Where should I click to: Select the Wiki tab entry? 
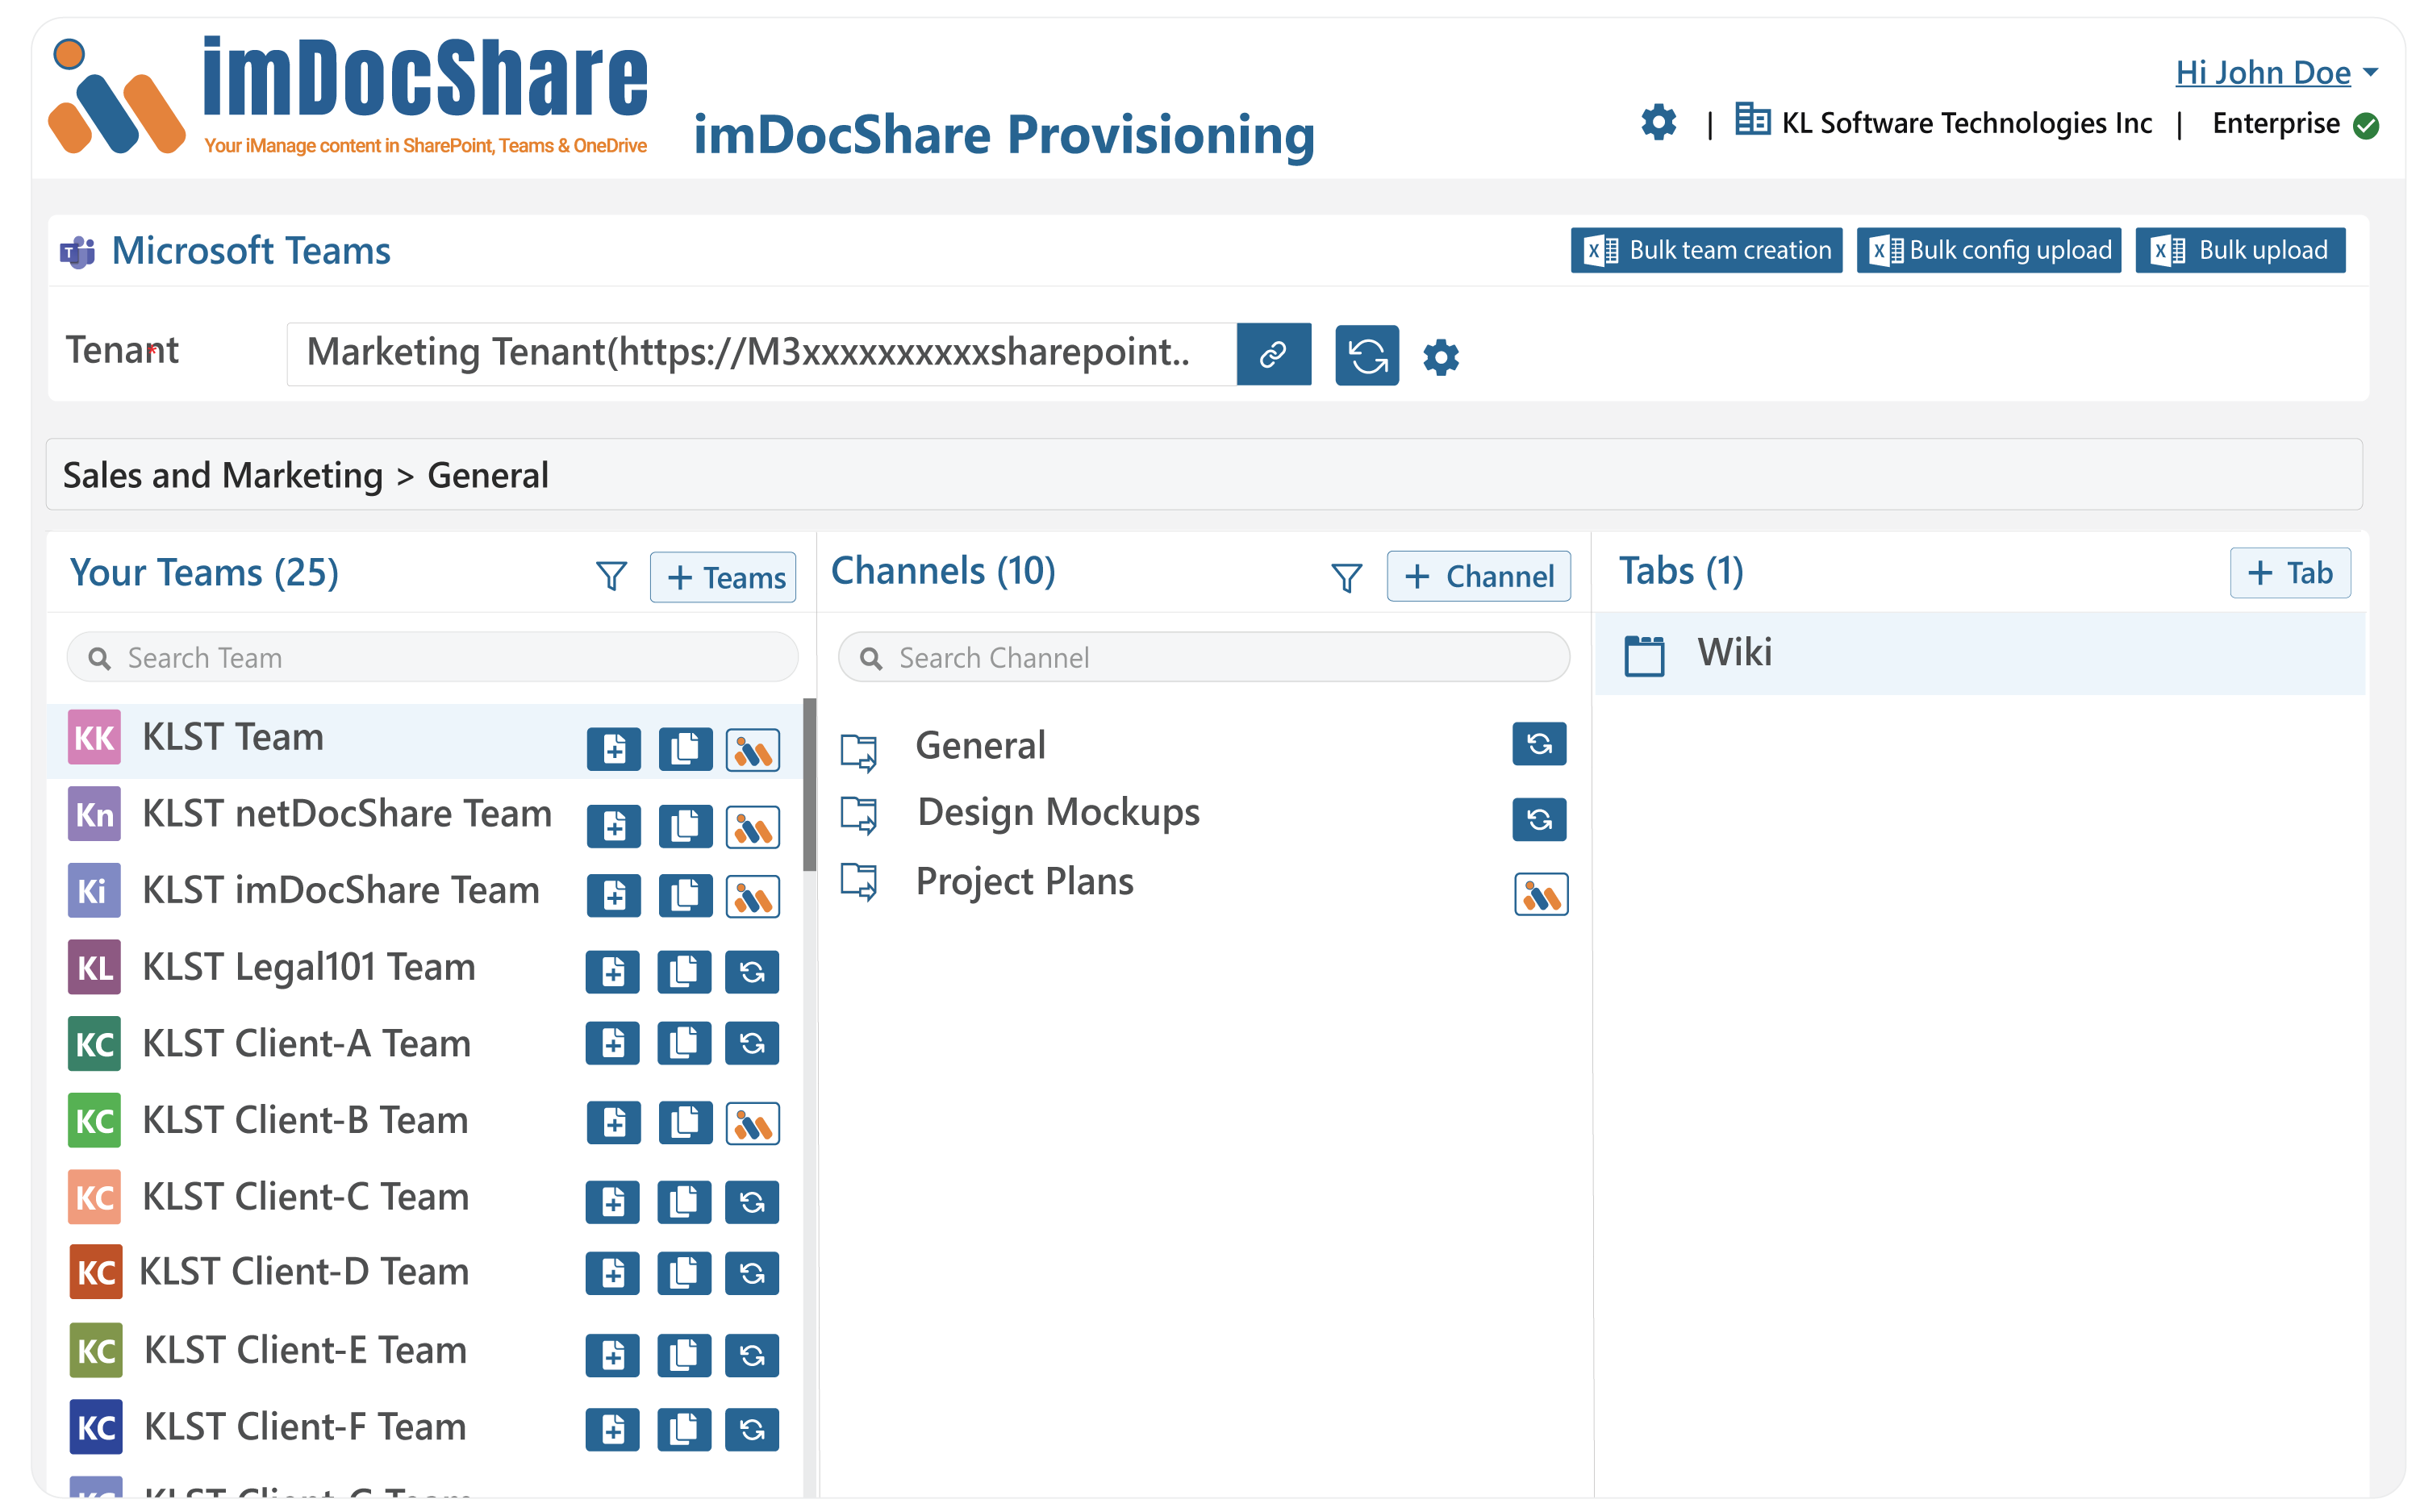[1979, 654]
